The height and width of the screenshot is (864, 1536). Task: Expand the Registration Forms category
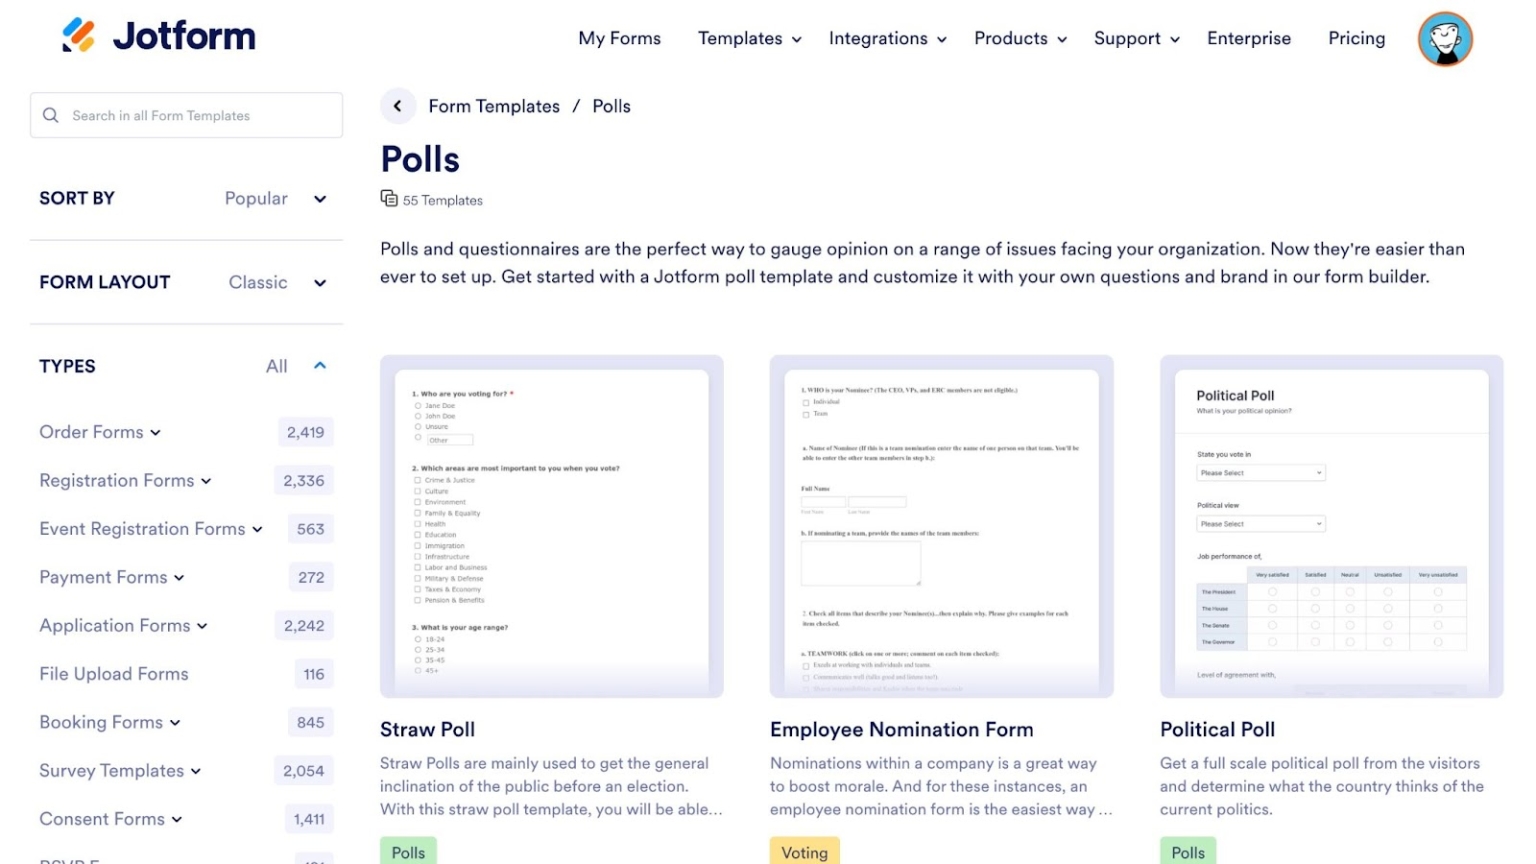[x=206, y=481]
